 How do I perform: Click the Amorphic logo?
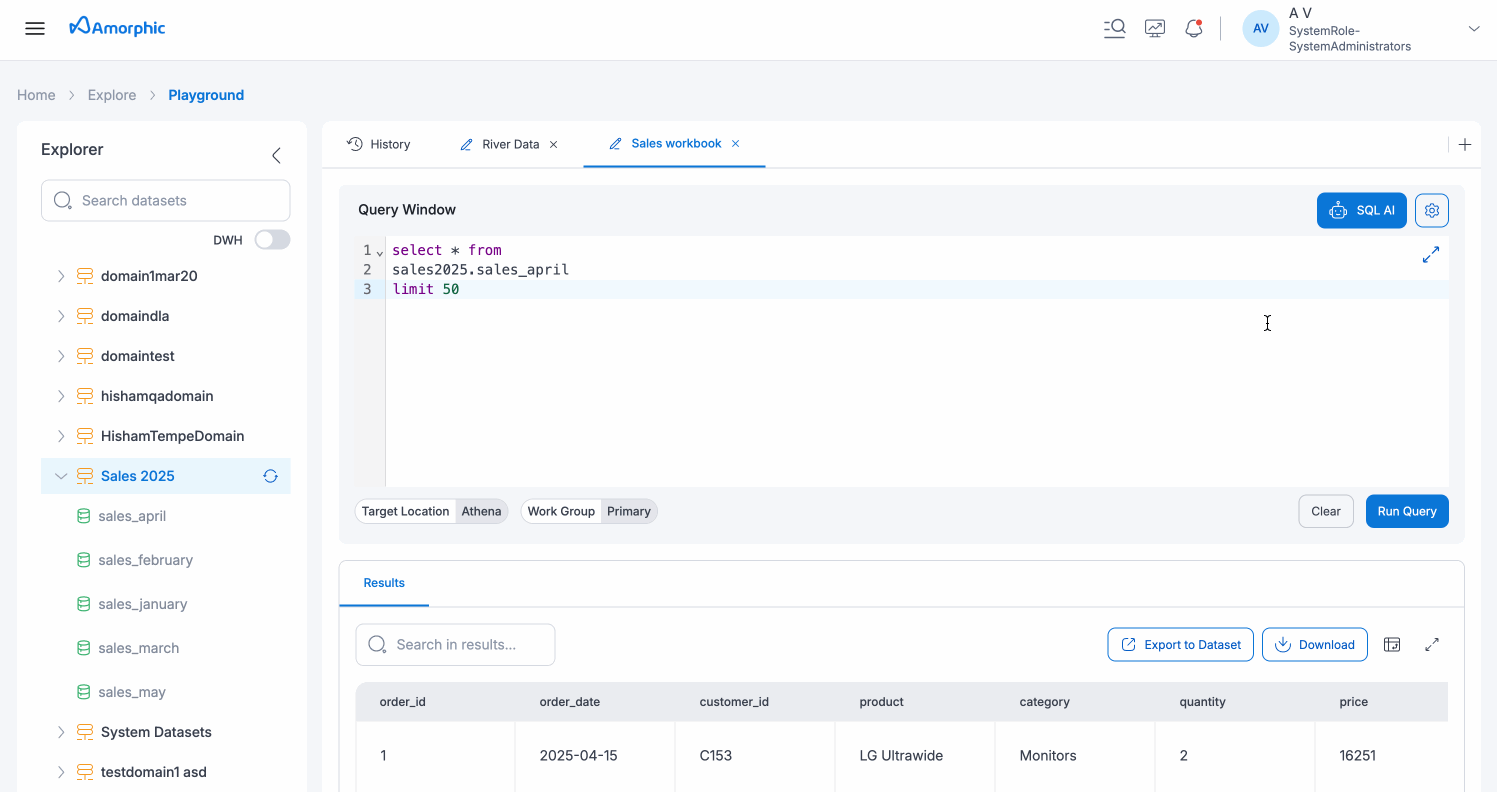tap(117, 27)
